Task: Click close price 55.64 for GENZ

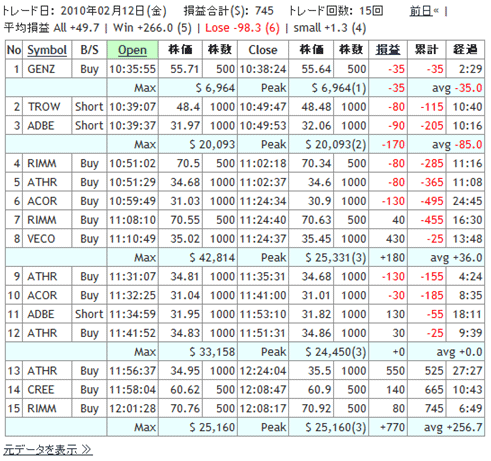Action: (316, 69)
